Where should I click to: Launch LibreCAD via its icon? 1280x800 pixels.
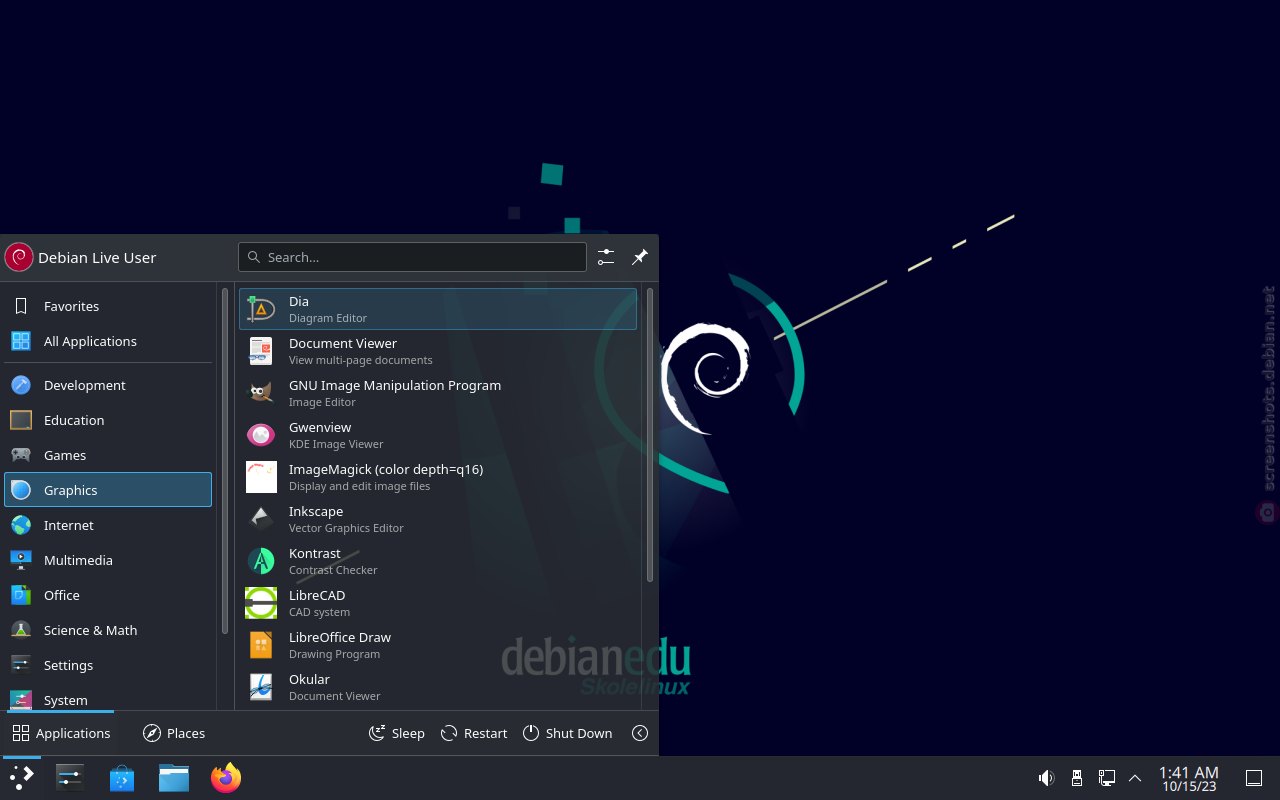(261, 603)
